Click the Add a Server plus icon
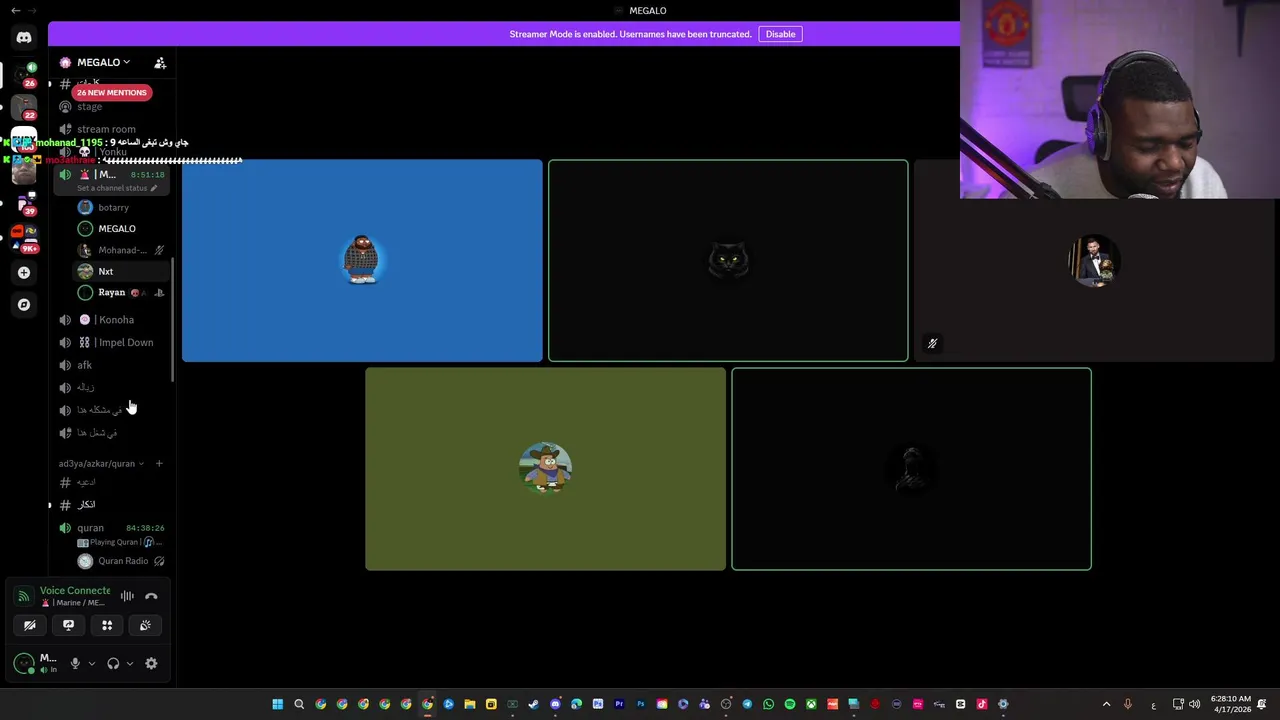 pyautogui.click(x=24, y=272)
